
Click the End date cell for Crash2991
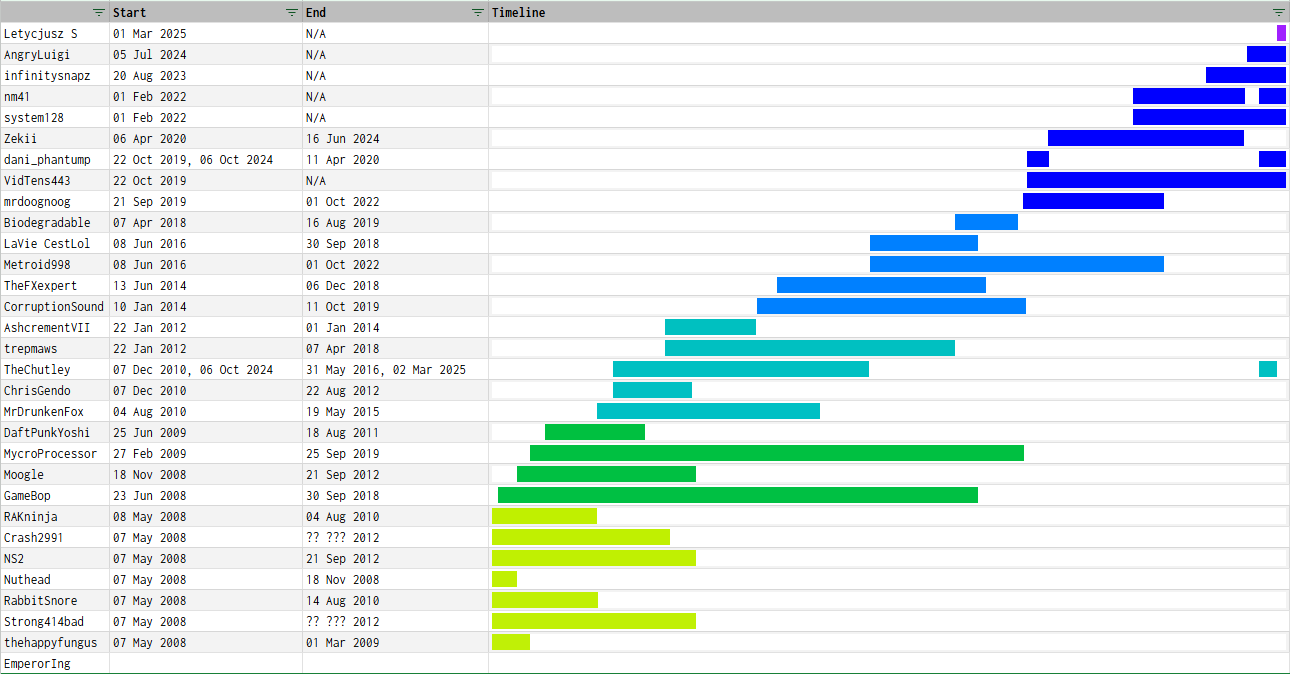pyautogui.click(x=343, y=538)
